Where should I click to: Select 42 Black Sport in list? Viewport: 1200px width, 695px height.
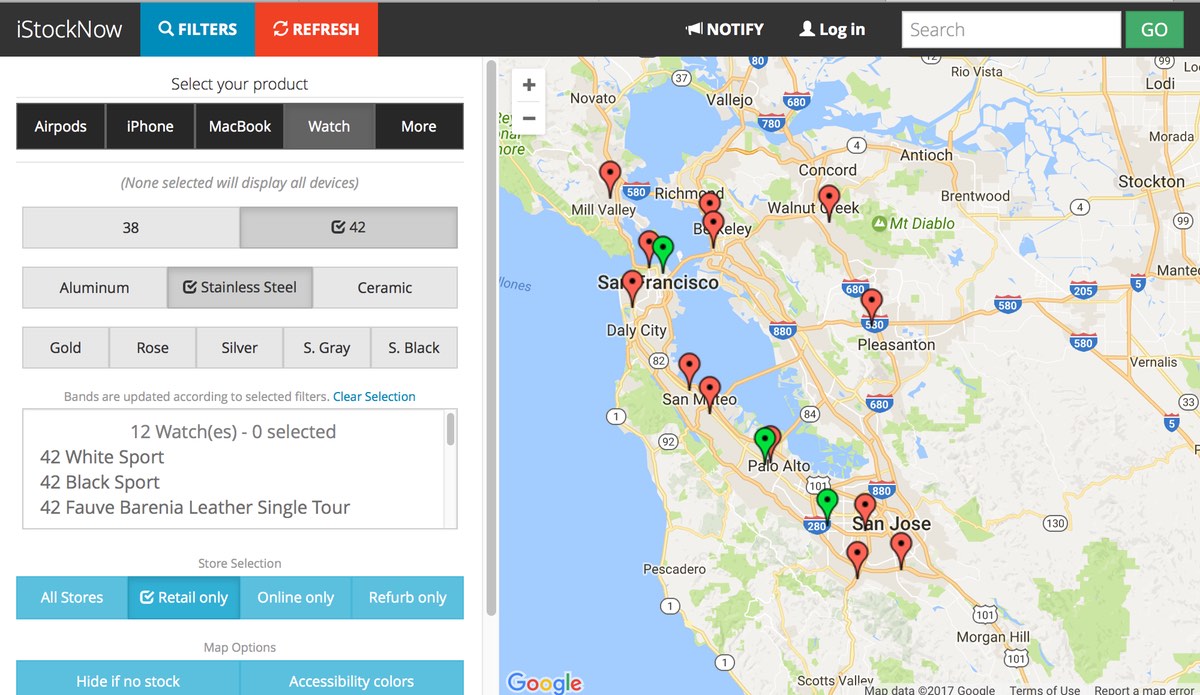pos(100,482)
